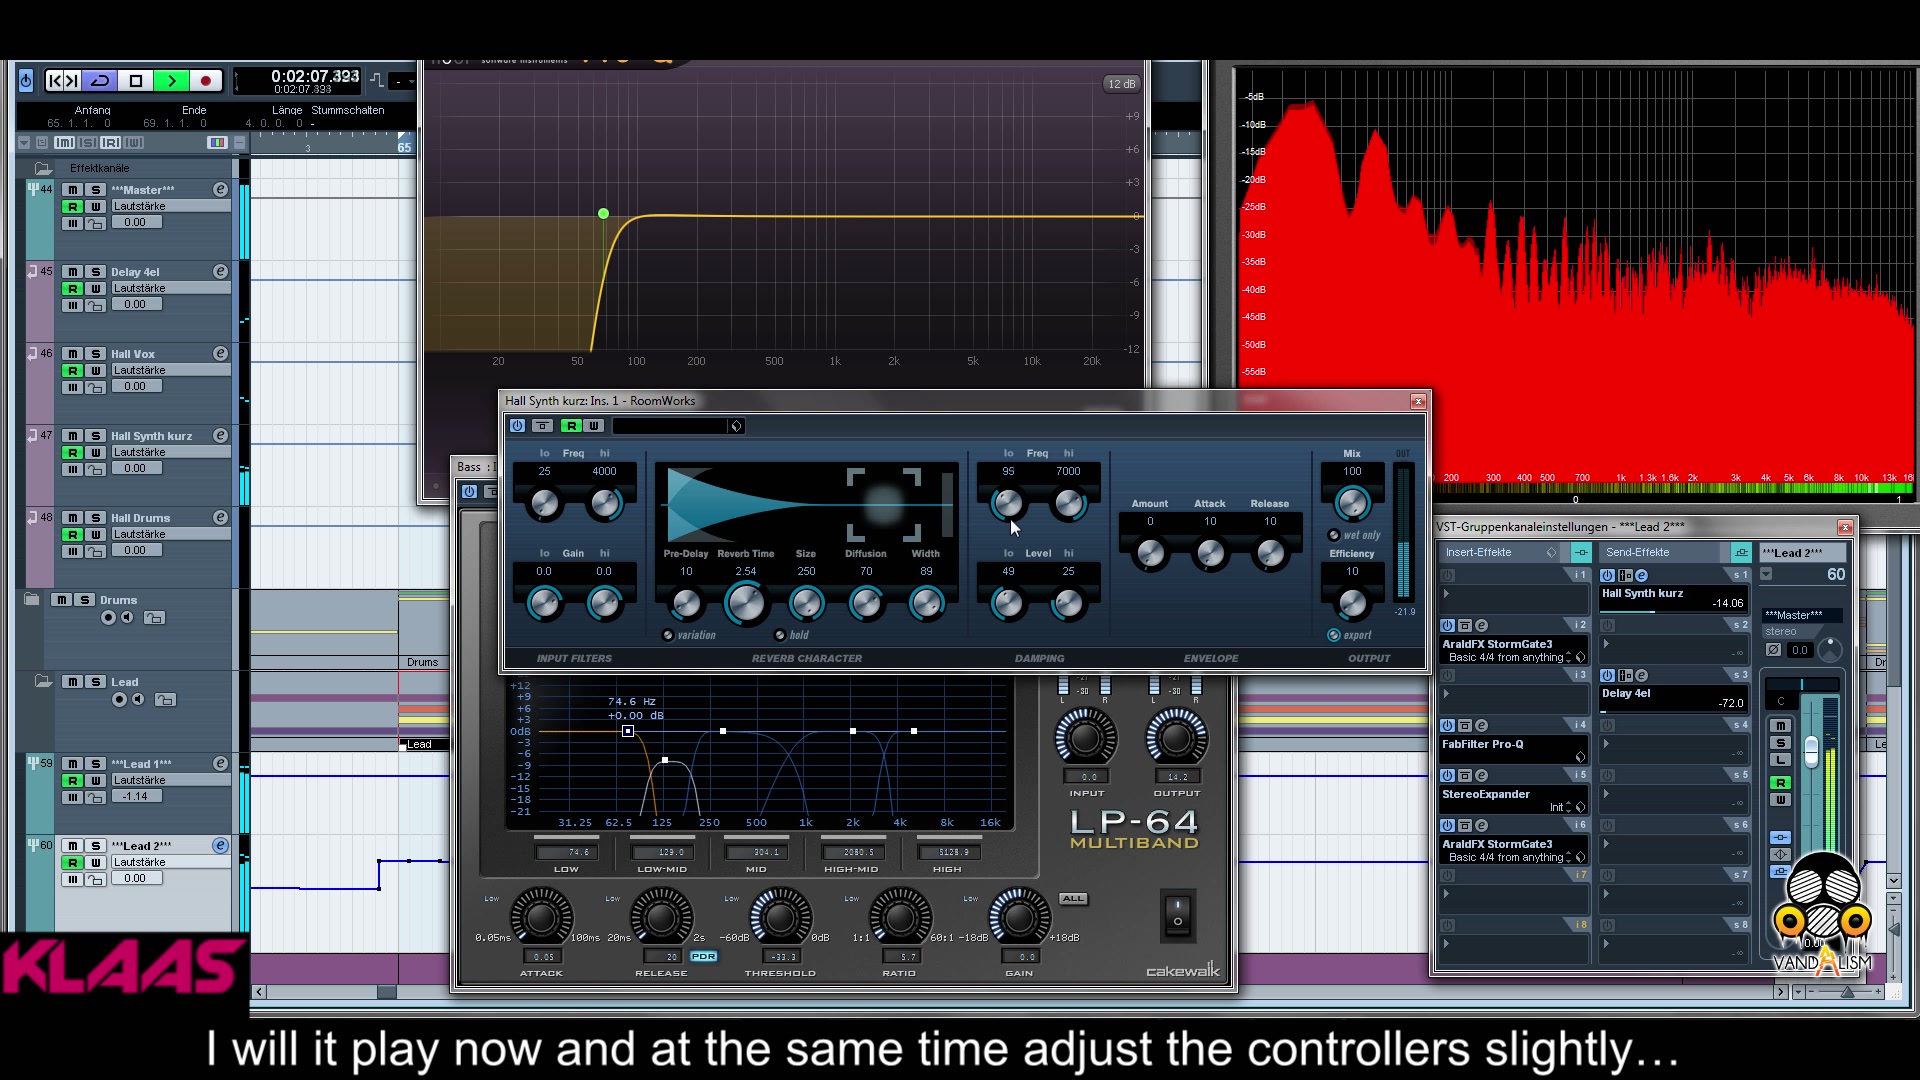Mute the ***Master*** track

tap(73, 190)
